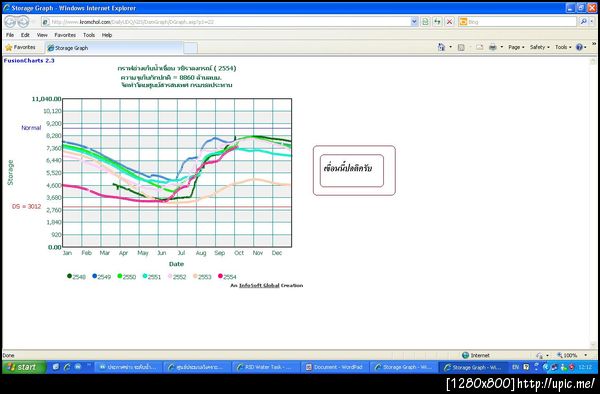
Task: Open the File menu
Action: tap(10, 35)
